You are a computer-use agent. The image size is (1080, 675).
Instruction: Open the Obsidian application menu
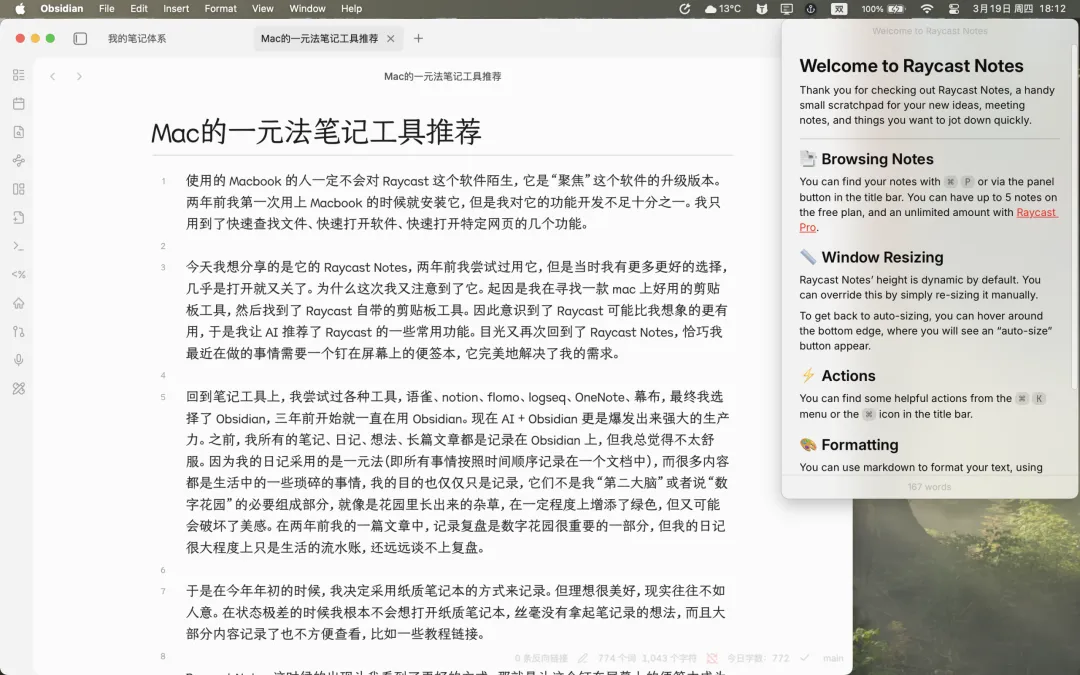click(61, 9)
